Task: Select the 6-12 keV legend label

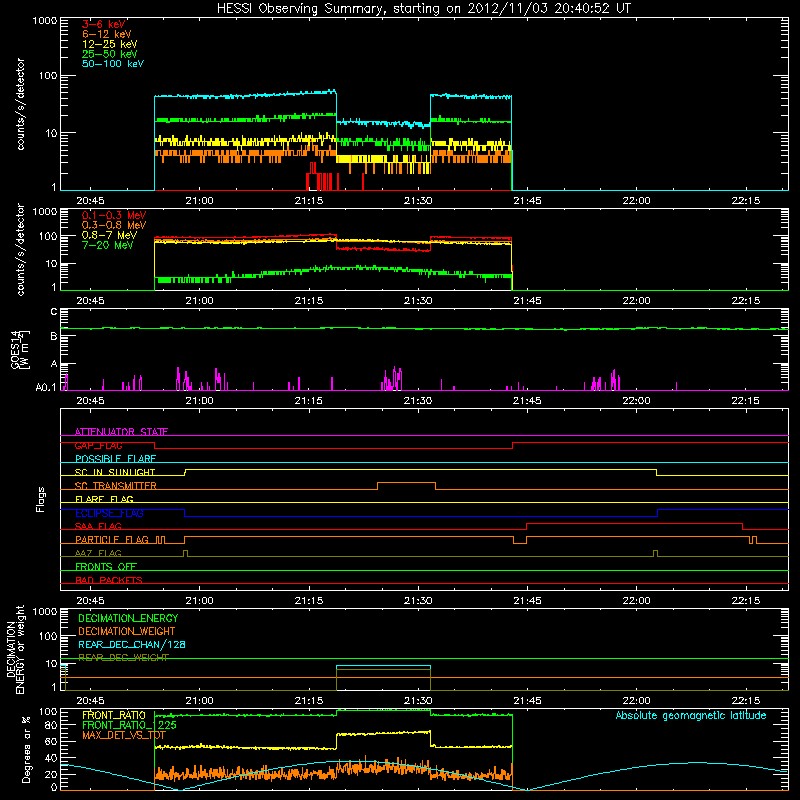Action: pos(106,34)
